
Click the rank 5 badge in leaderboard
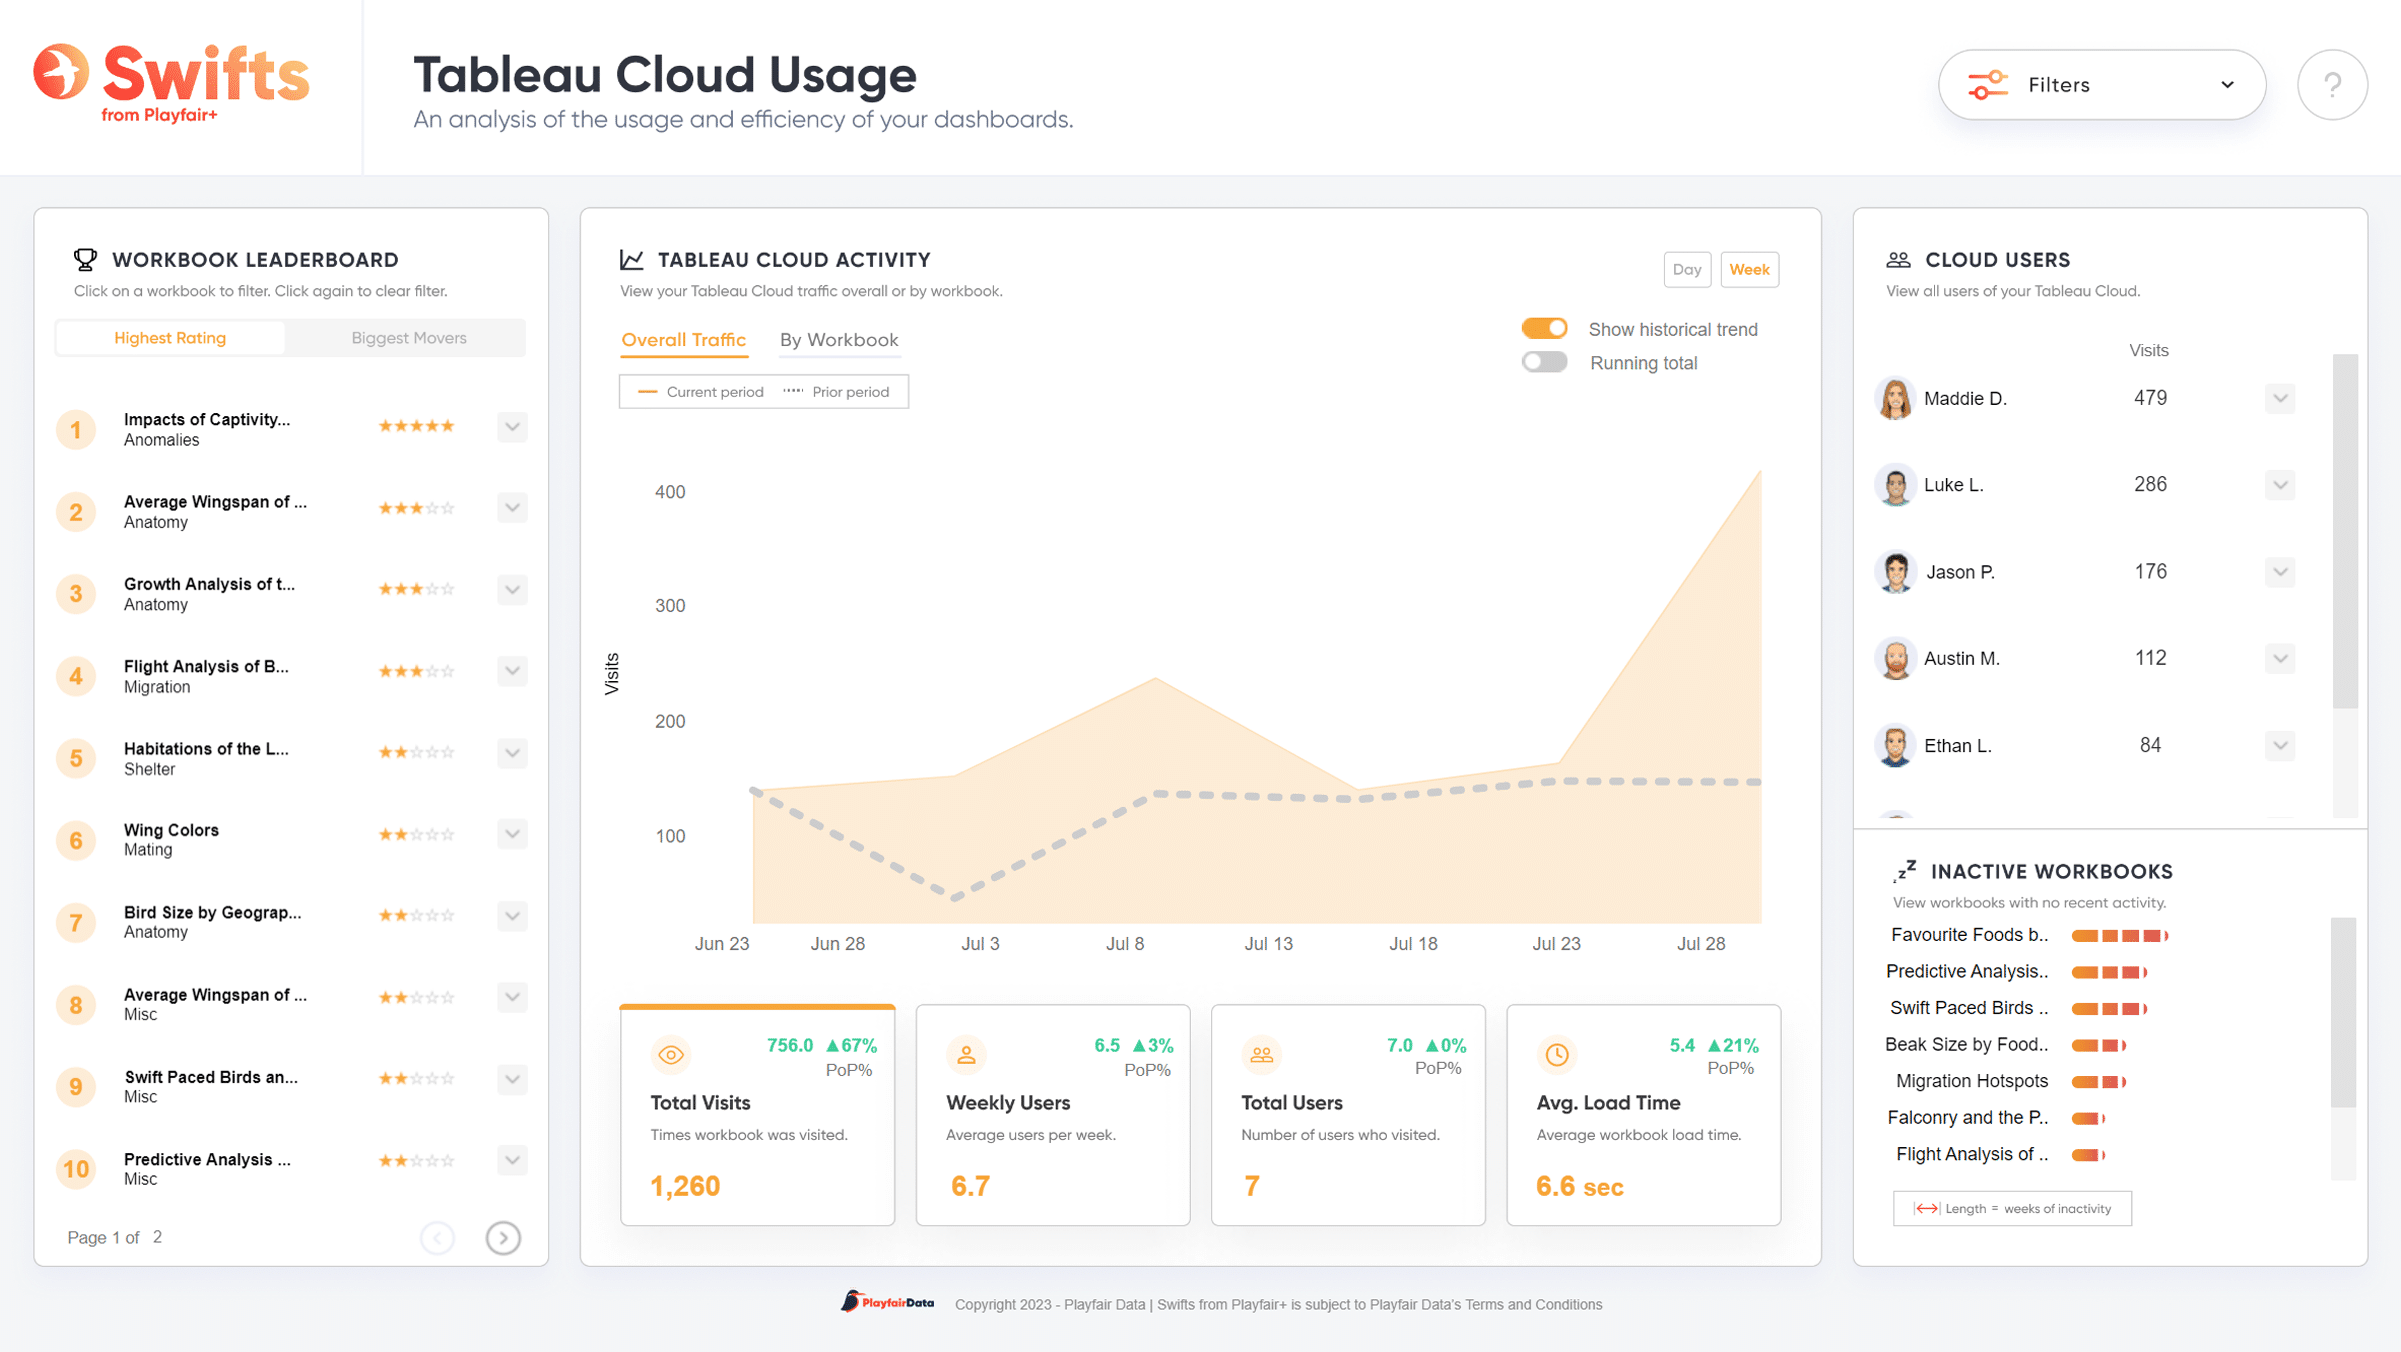[x=76, y=758]
